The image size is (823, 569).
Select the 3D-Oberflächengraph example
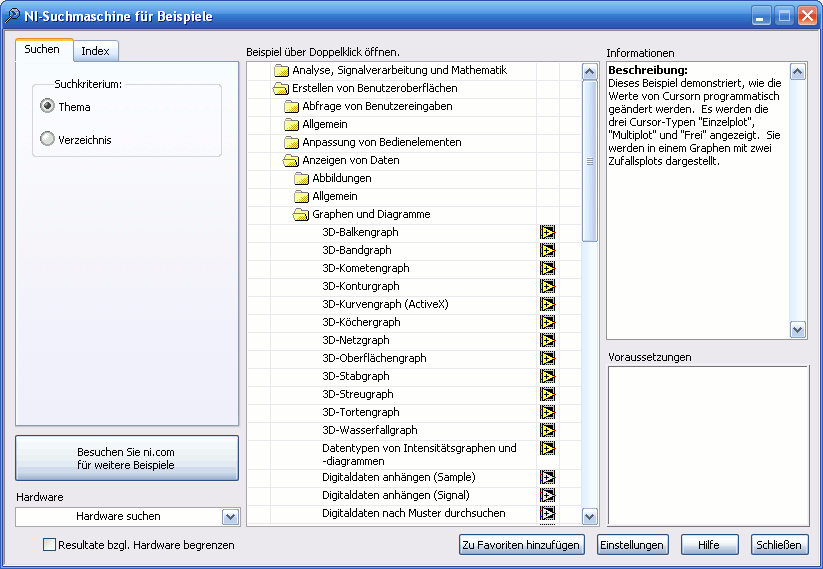click(x=374, y=358)
